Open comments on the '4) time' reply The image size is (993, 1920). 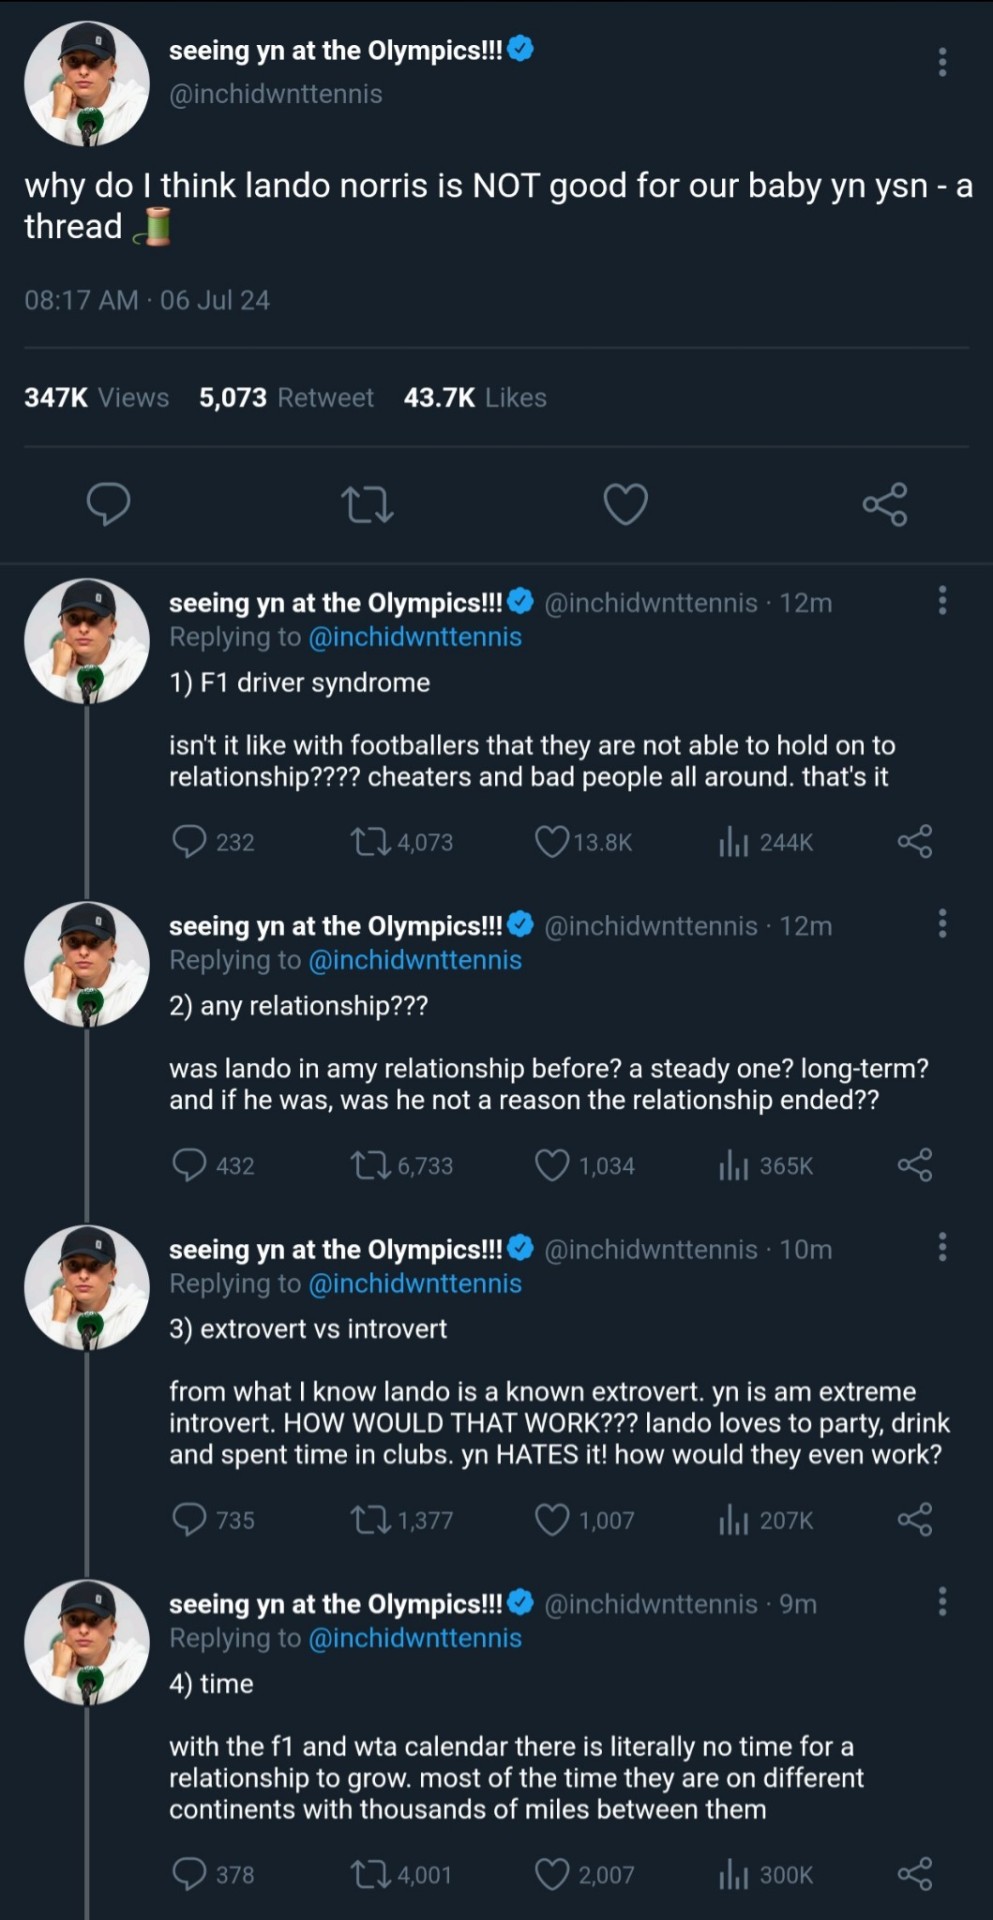tap(189, 1874)
